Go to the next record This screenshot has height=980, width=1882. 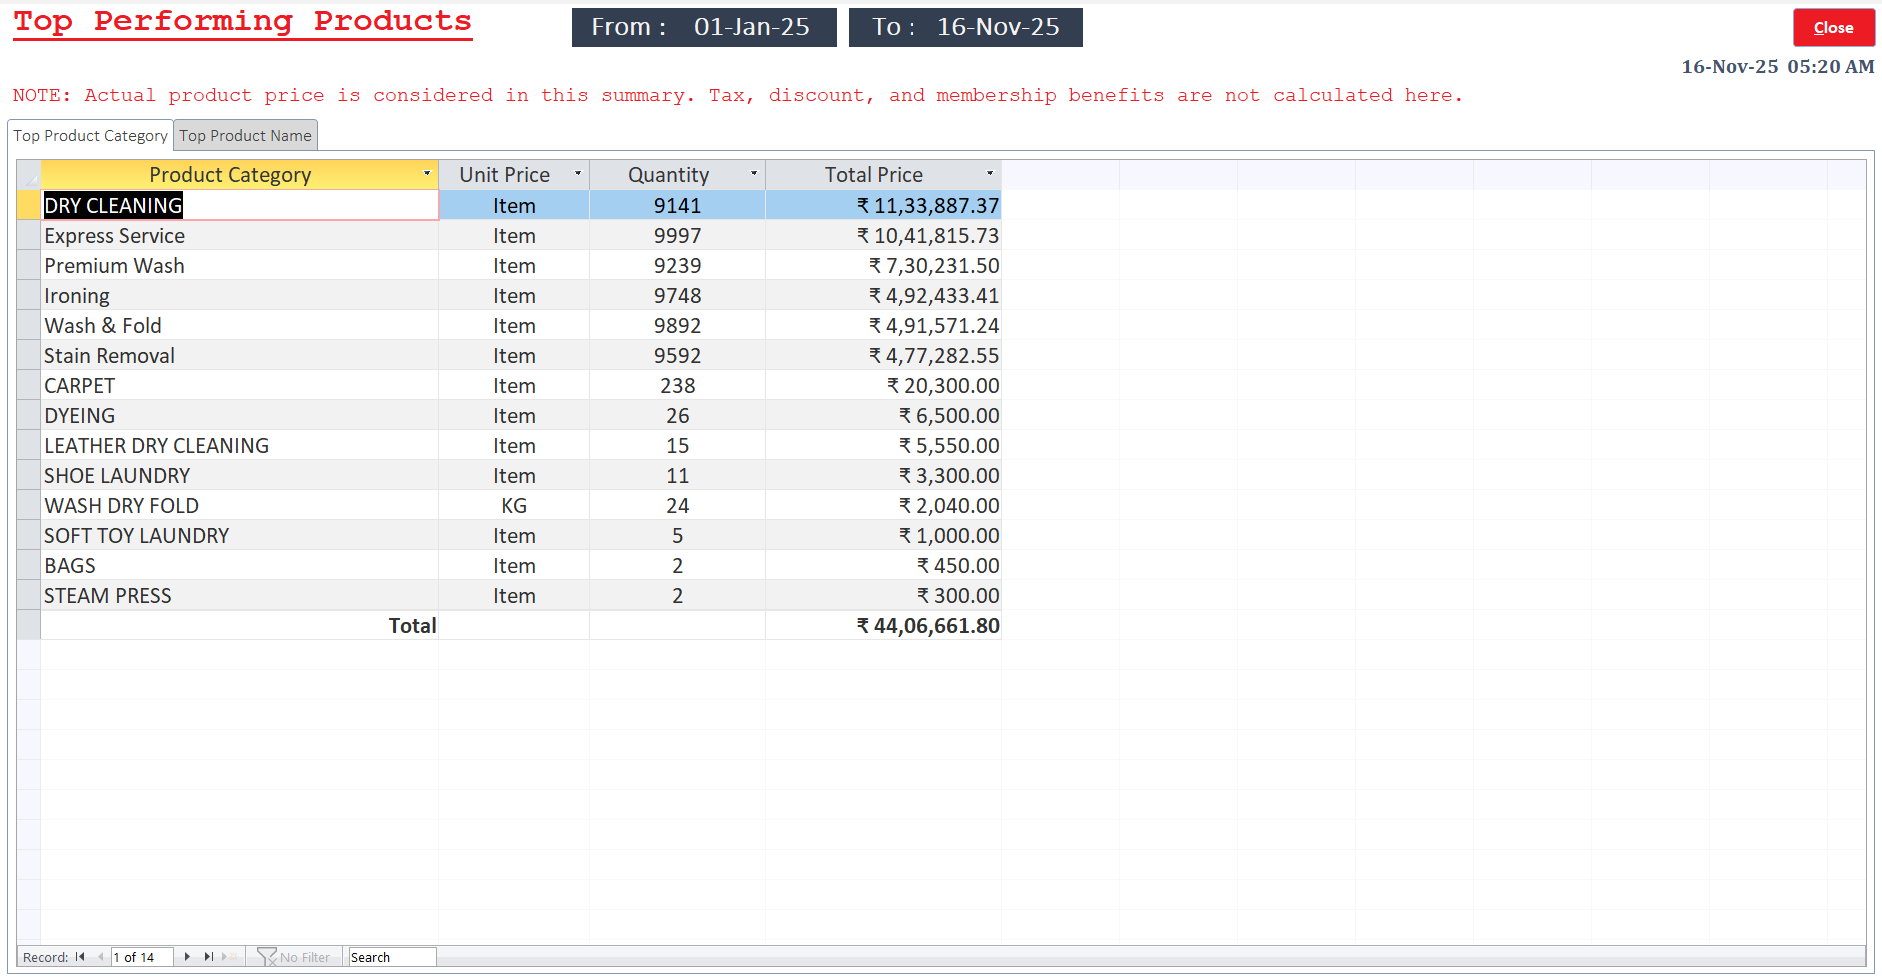(x=187, y=957)
